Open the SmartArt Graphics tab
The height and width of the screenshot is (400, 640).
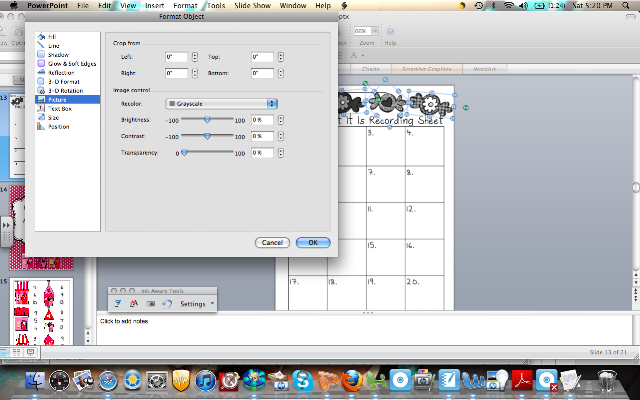(x=427, y=69)
